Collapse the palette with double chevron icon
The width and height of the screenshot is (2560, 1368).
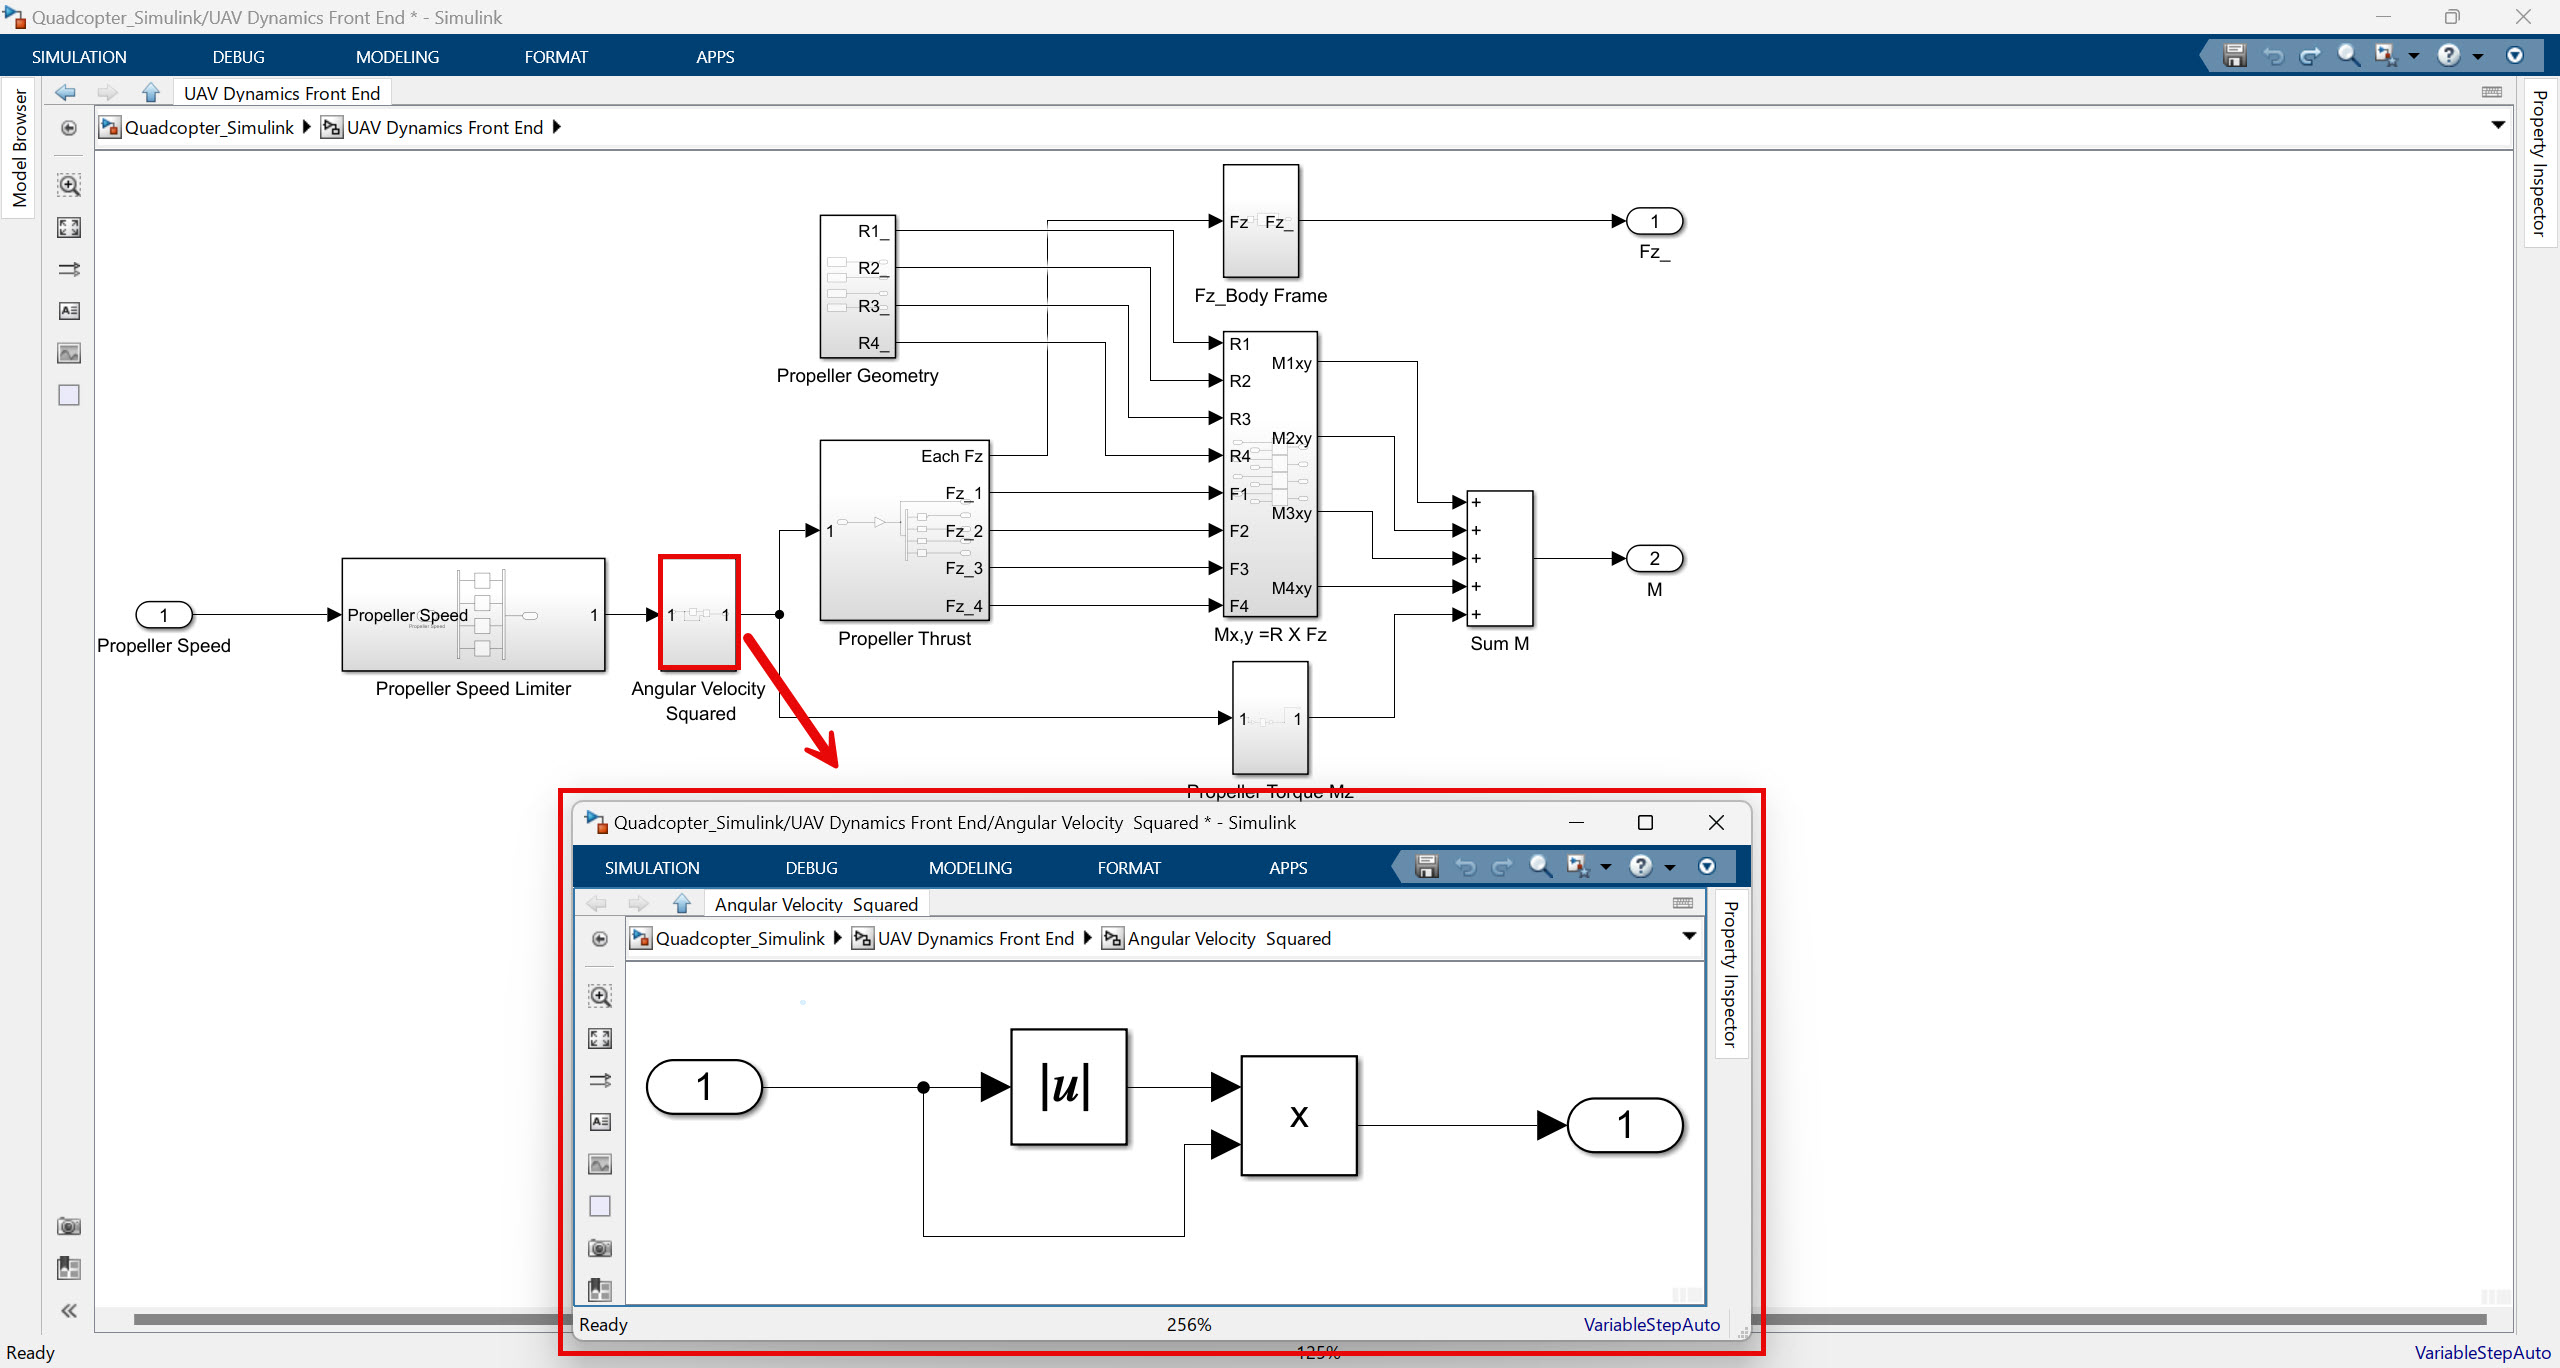point(69,1311)
